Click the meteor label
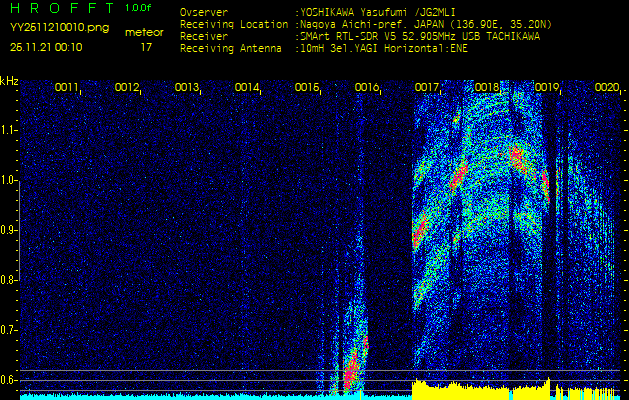This screenshot has height=400, width=629. click(144, 33)
